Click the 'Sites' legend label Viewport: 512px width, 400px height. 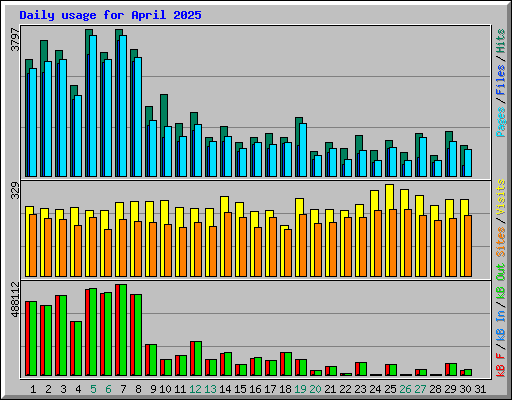[x=501, y=242]
